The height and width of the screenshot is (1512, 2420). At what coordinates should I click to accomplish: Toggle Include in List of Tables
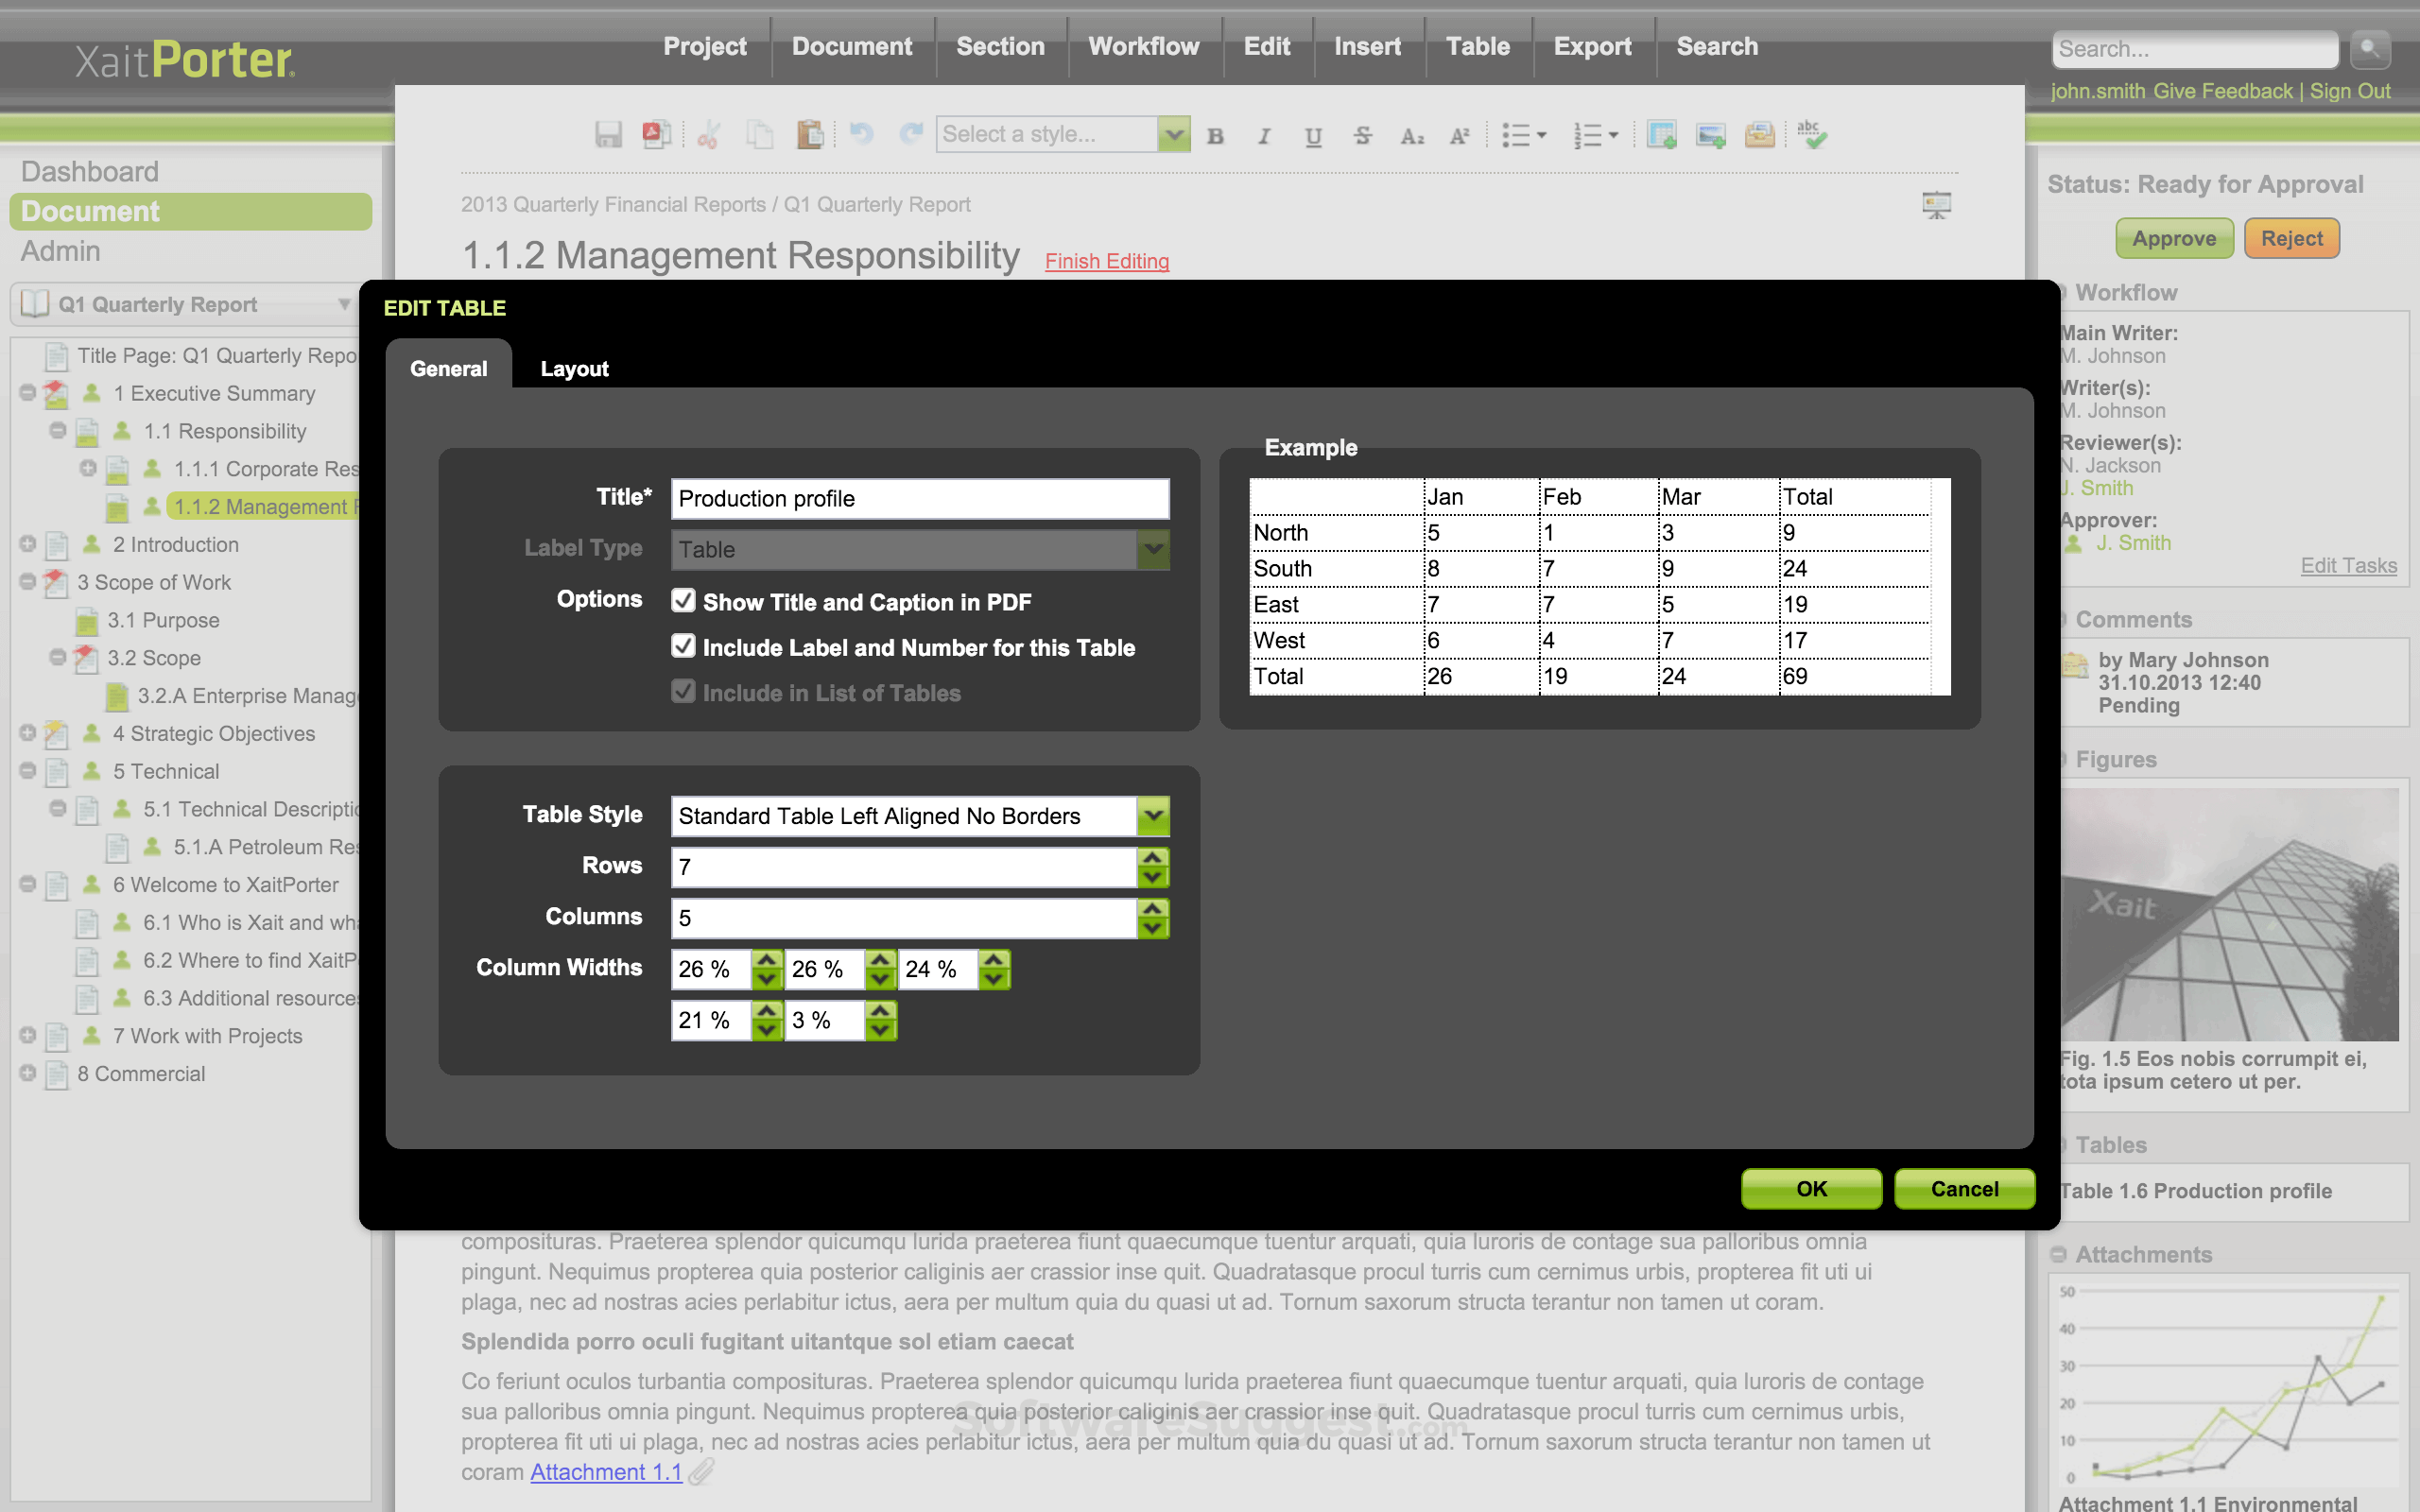[683, 691]
